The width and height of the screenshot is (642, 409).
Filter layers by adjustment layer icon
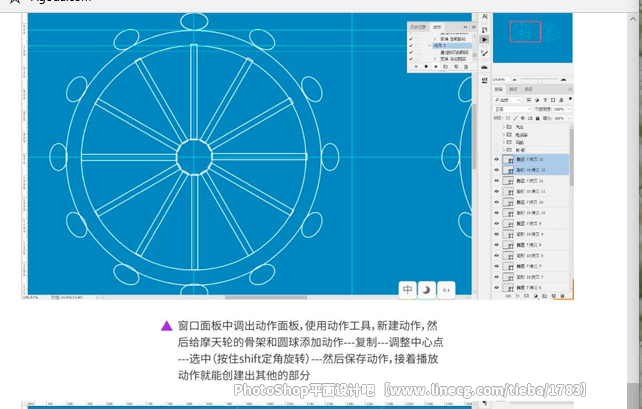pyautogui.click(x=537, y=100)
